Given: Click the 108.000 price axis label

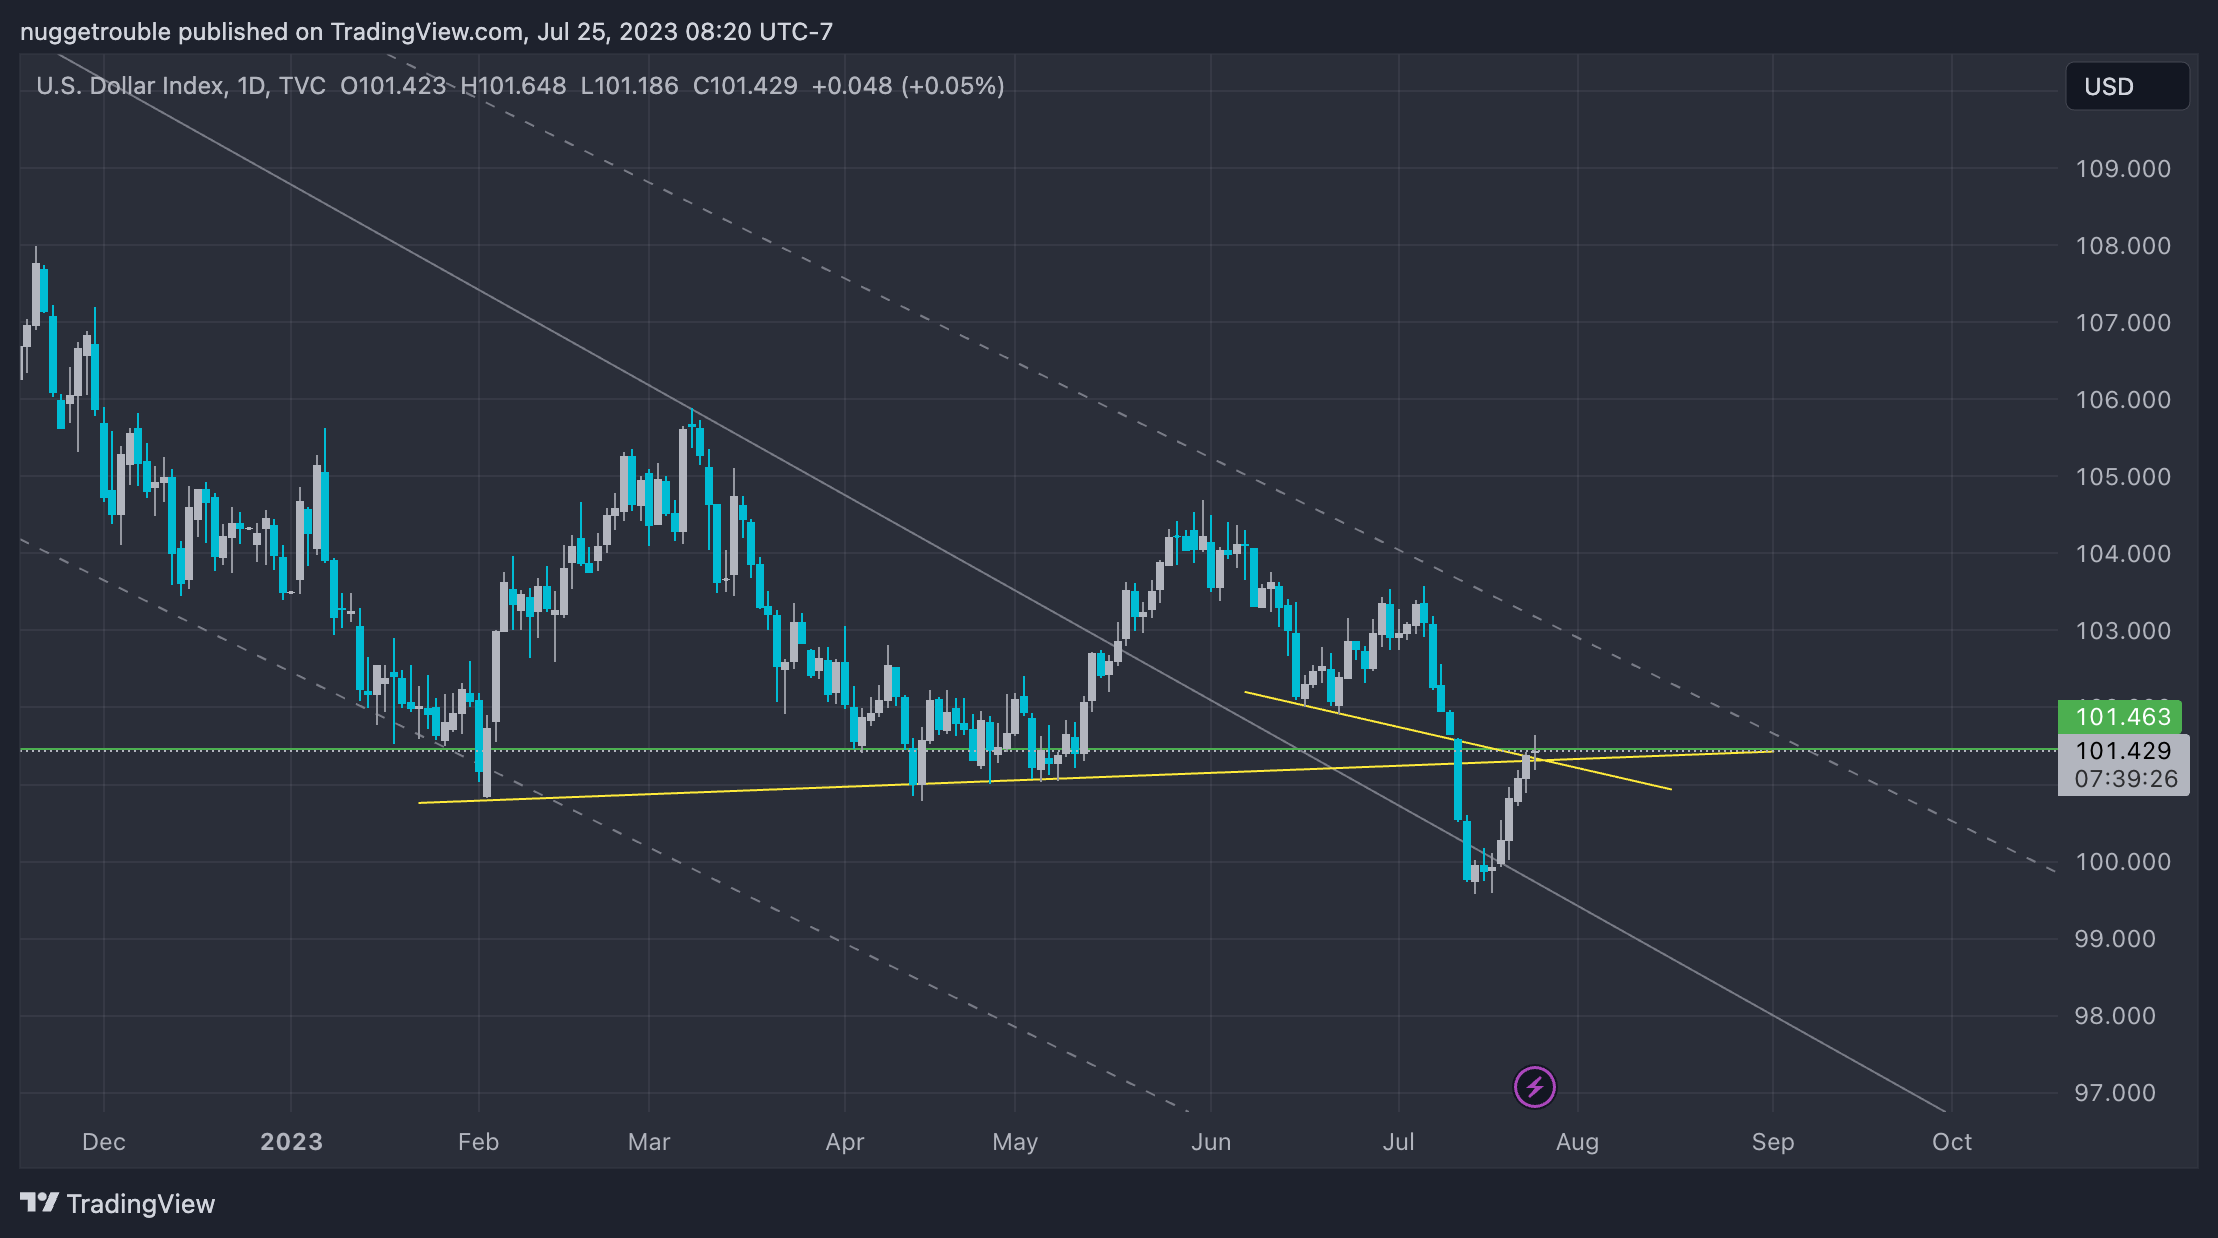Looking at the screenshot, I should point(2123,246).
